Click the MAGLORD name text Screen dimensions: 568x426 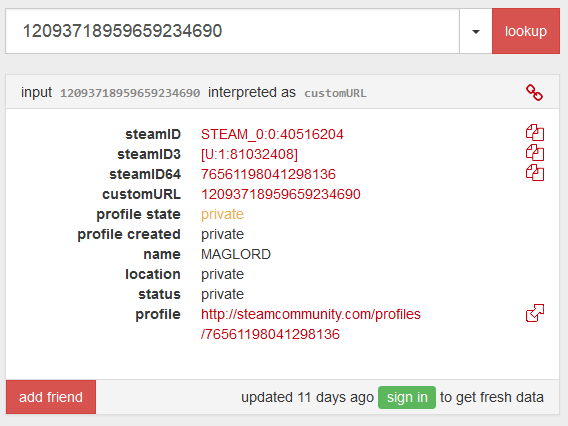pos(236,254)
